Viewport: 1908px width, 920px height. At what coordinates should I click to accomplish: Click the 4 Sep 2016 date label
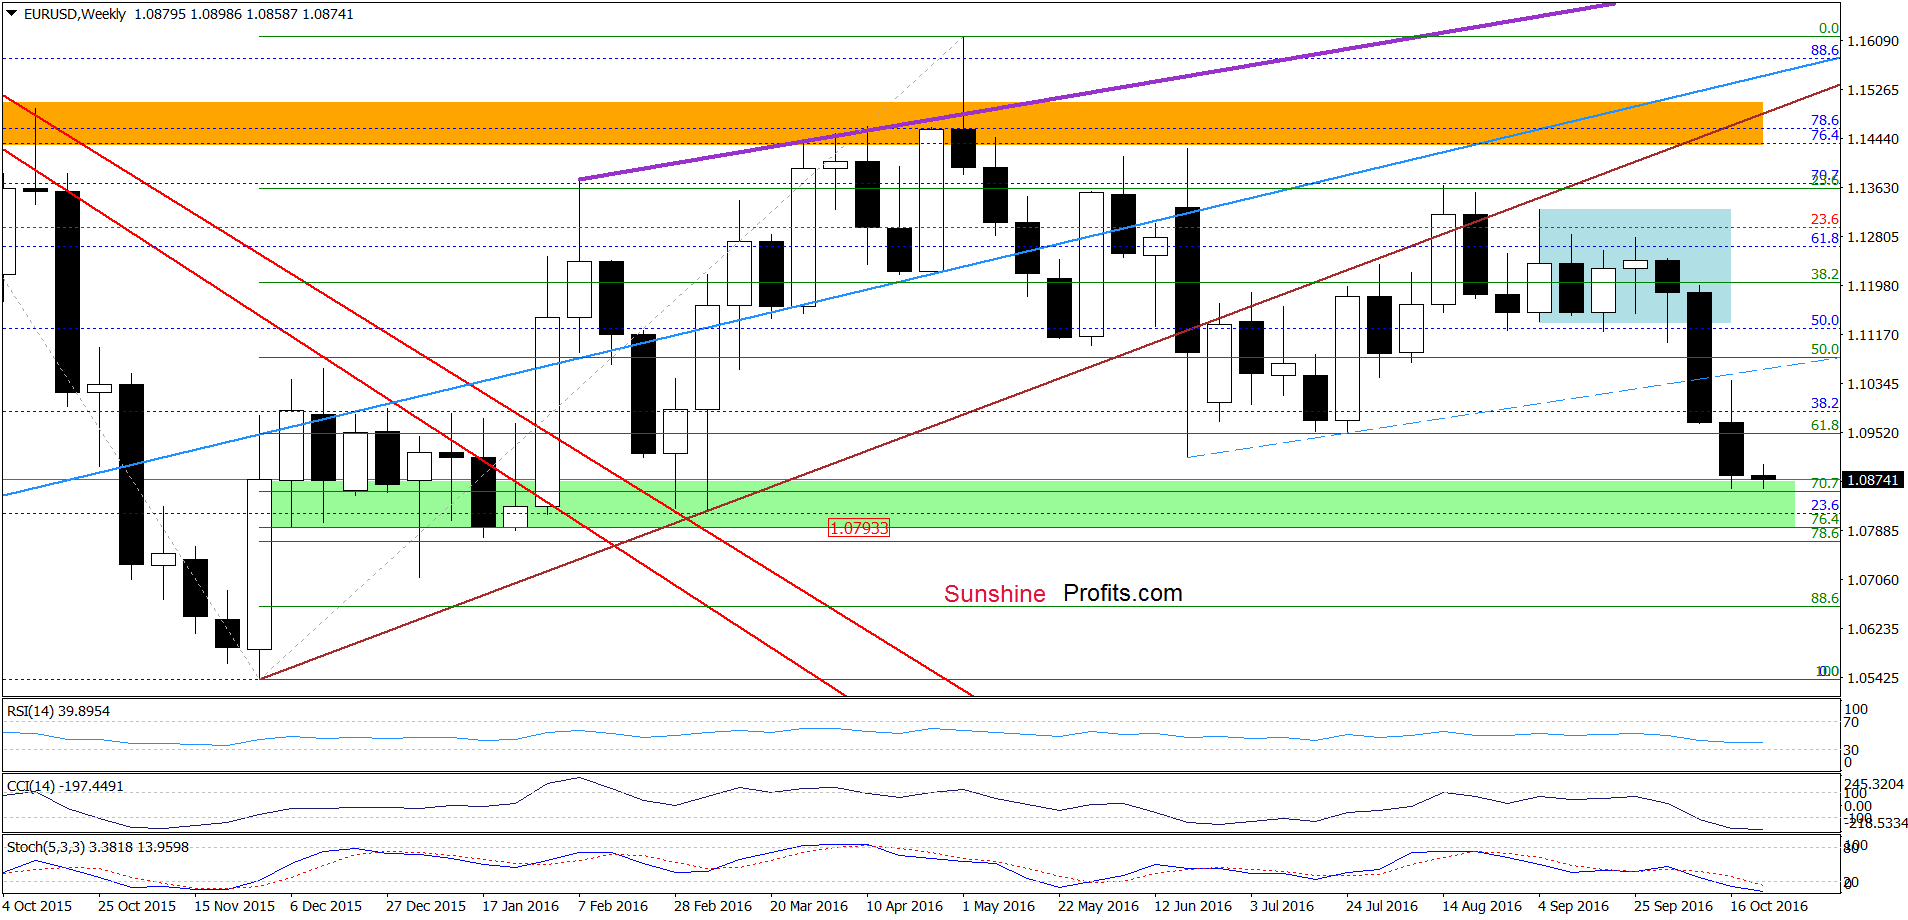tap(1574, 906)
